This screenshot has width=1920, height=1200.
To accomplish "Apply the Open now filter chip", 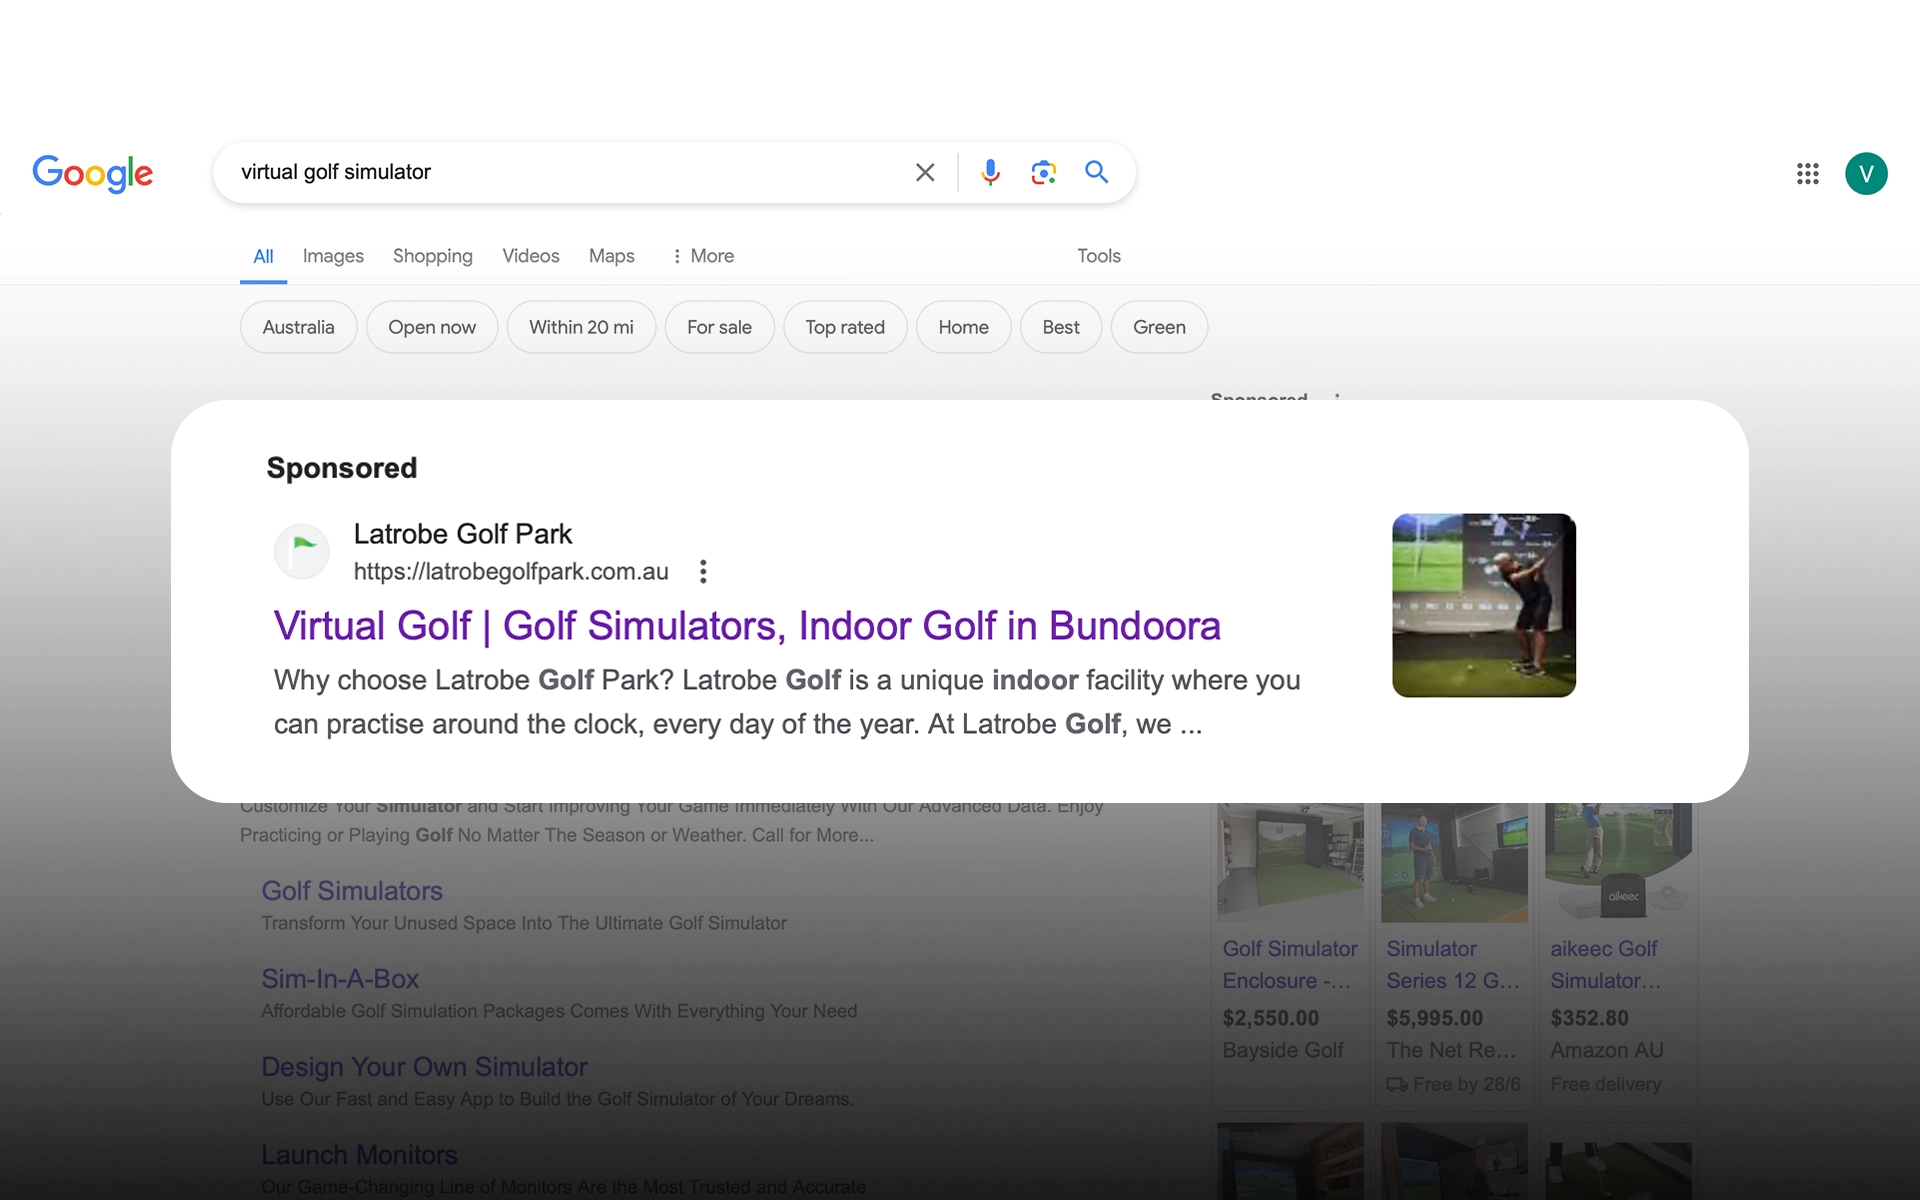I will pyautogui.click(x=432, y=327).
